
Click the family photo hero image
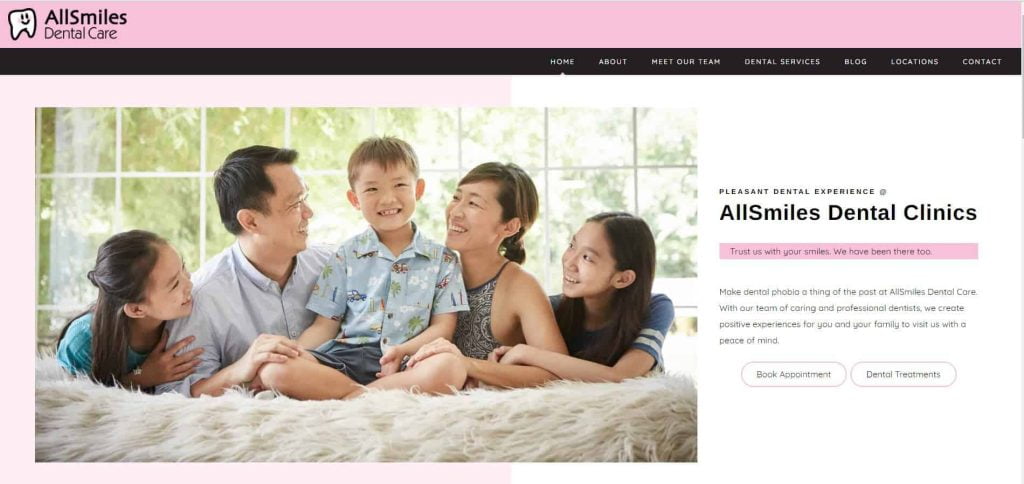click(366, 285)
